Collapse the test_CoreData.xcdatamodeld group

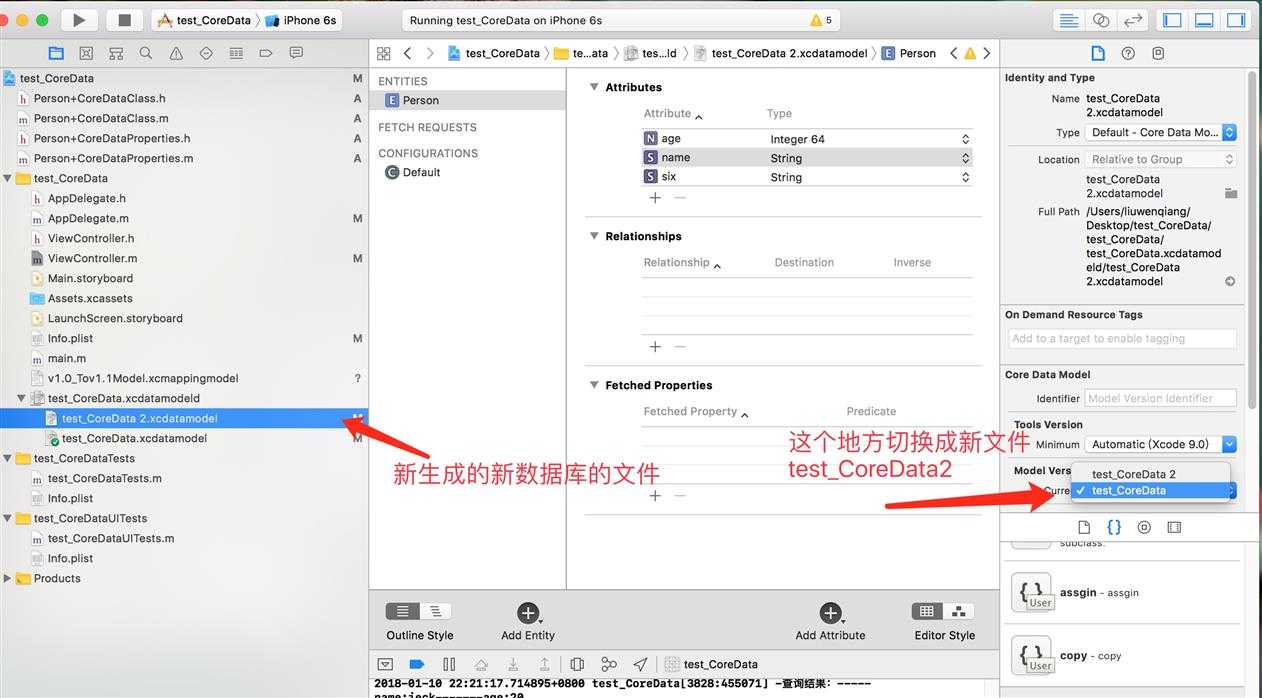point(22,398)
